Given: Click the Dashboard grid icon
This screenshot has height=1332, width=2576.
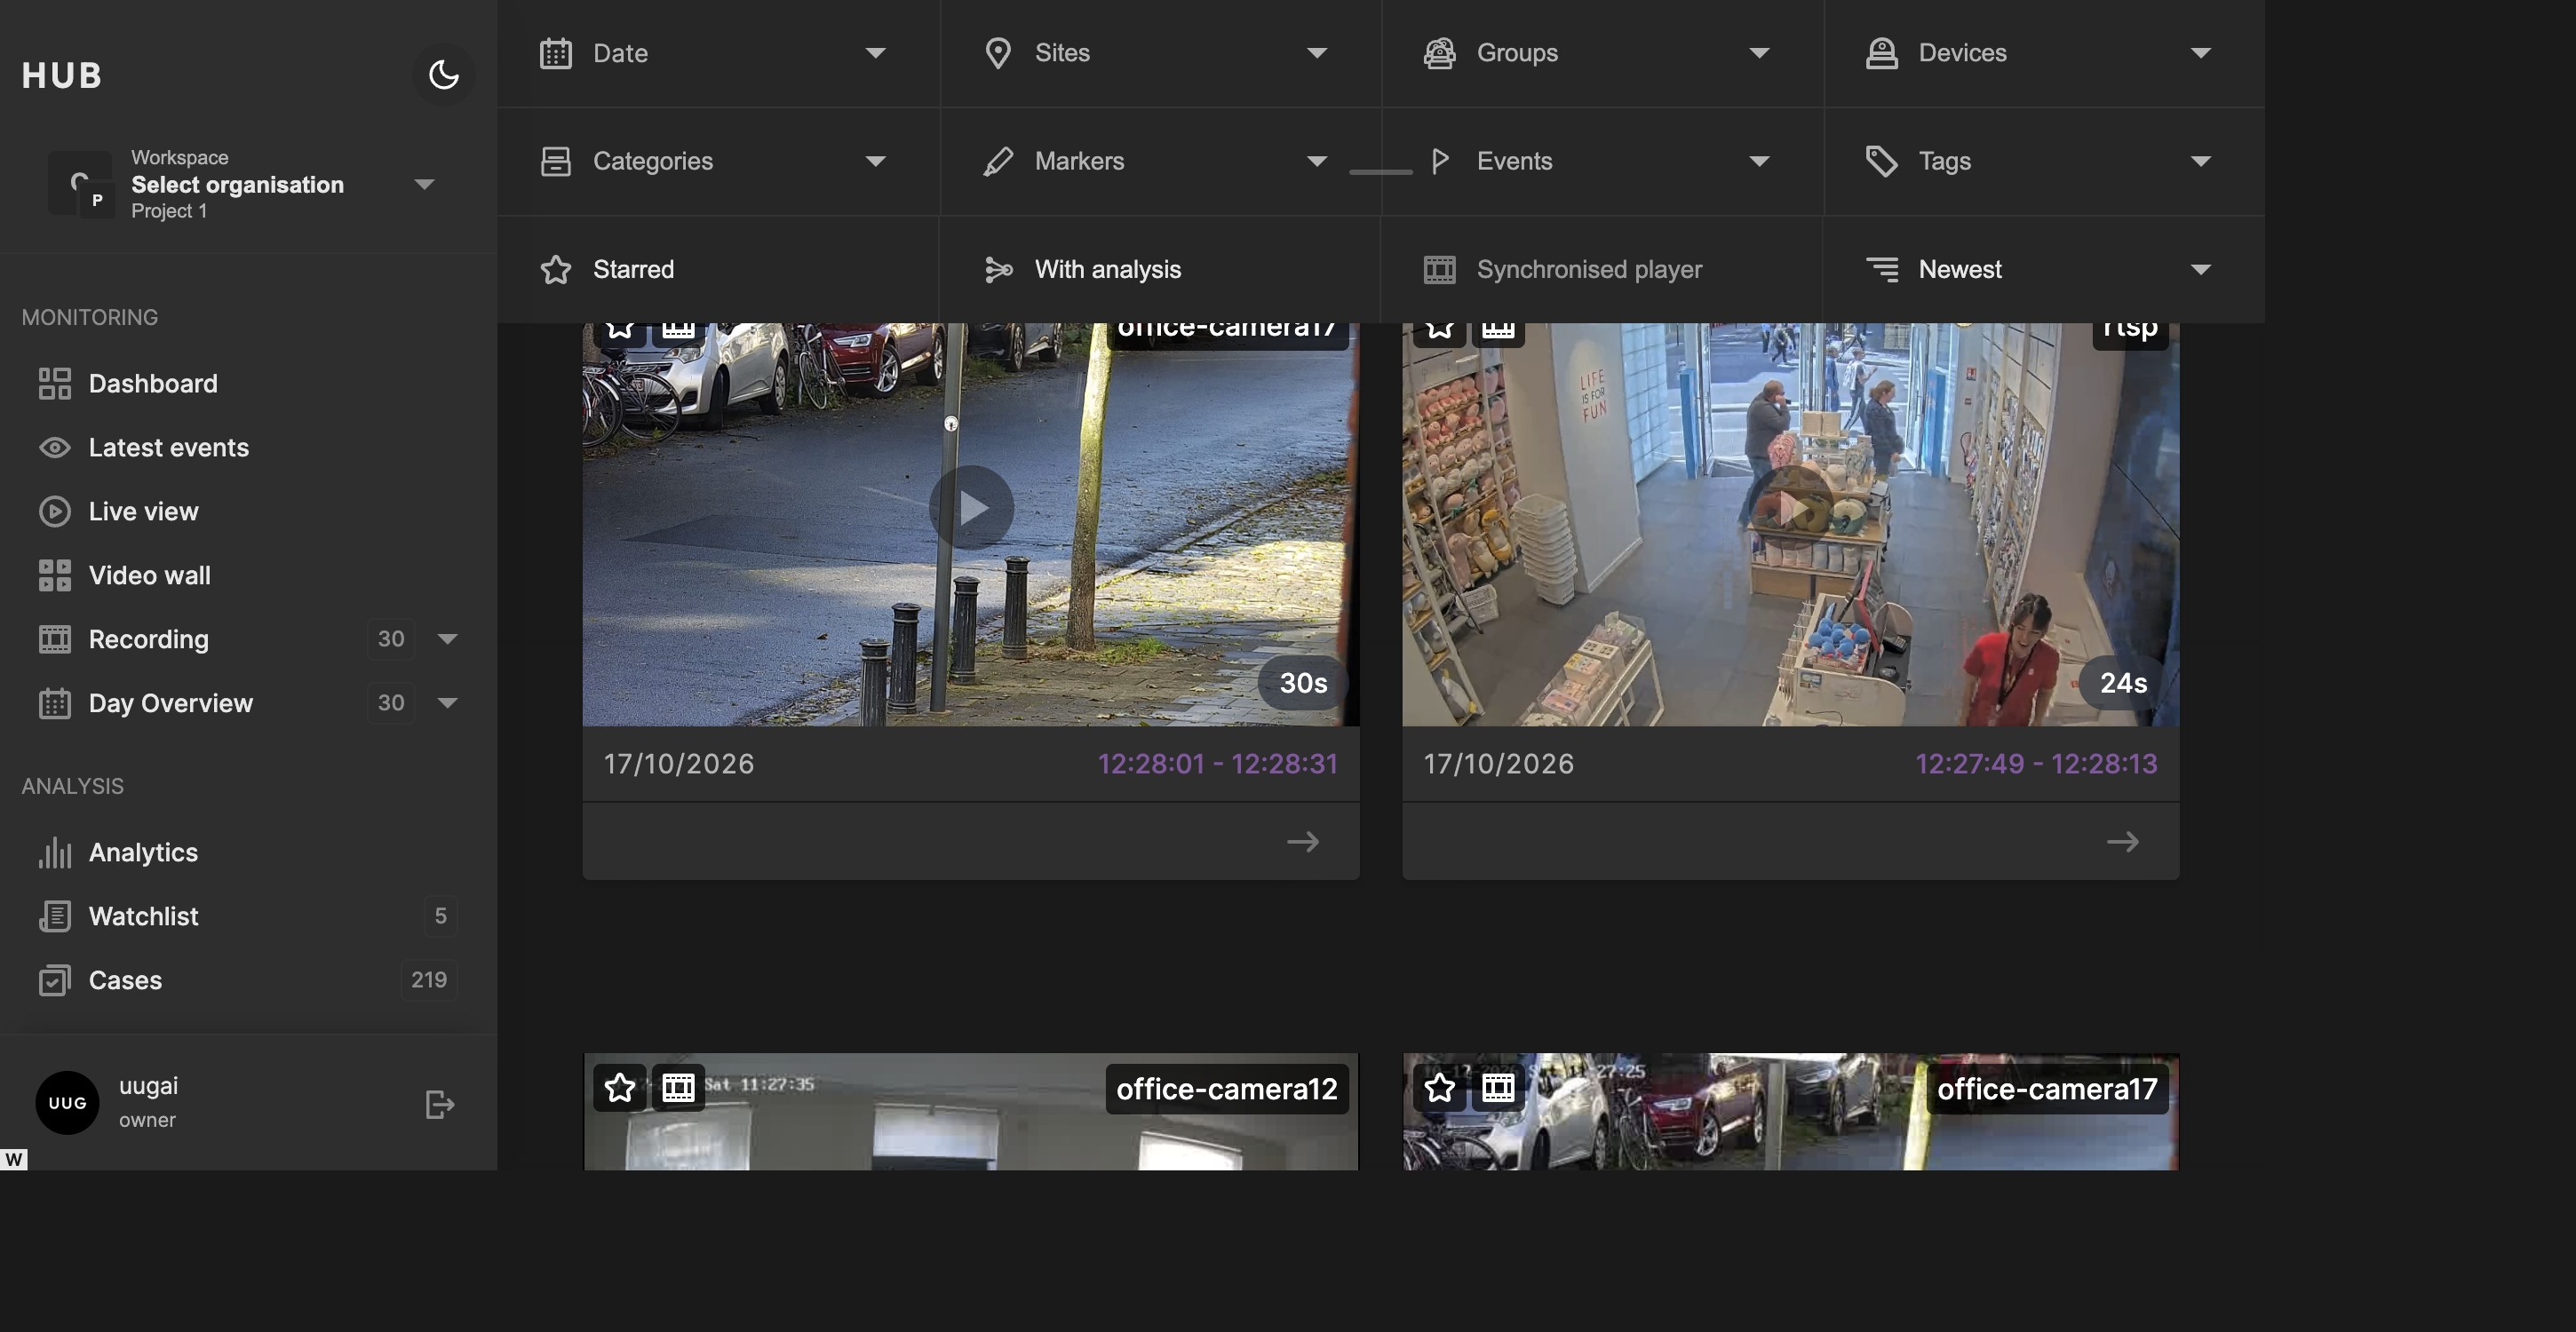Looking at the screenshot, I should click(54, 383).
